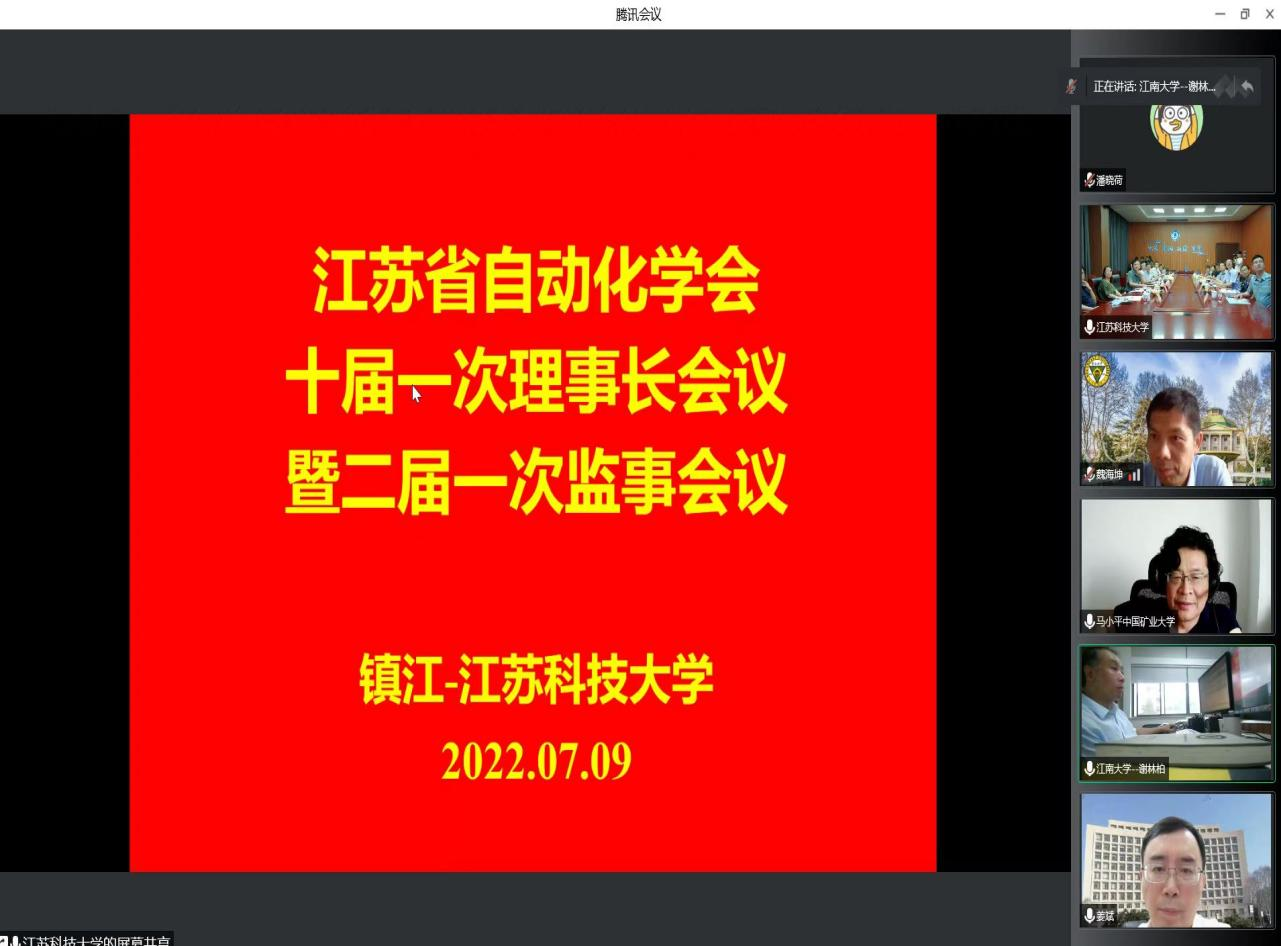Viewport: 1281px width, 946px height.
Task: Click the 腾讯会议 title bar label
Action: pyautogui.click(x=639, y=15)
